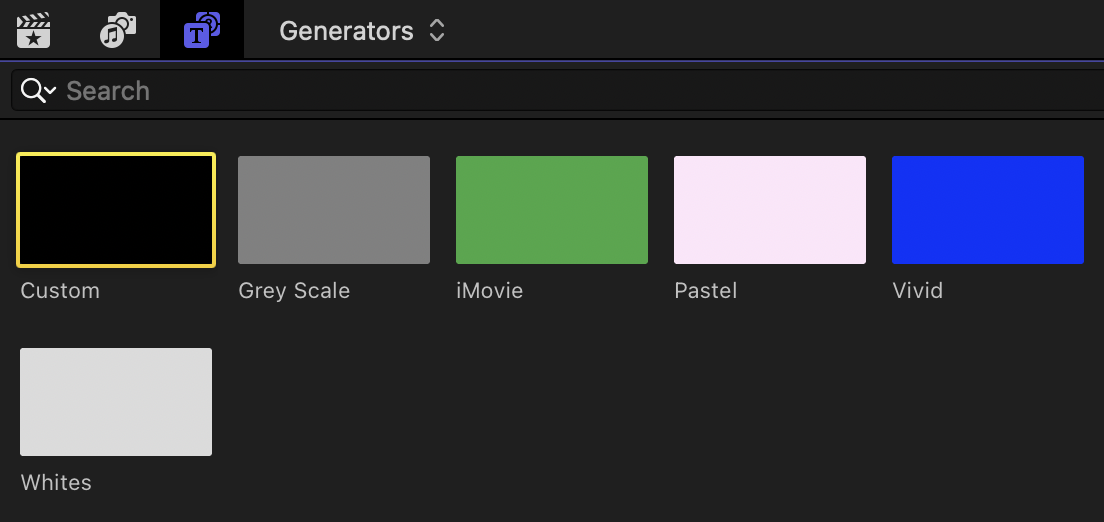Image resolution: width=1104 pixels, height=522 pixels.
Task: Click the magnifying glass search icon
Action: click(31, 91)
